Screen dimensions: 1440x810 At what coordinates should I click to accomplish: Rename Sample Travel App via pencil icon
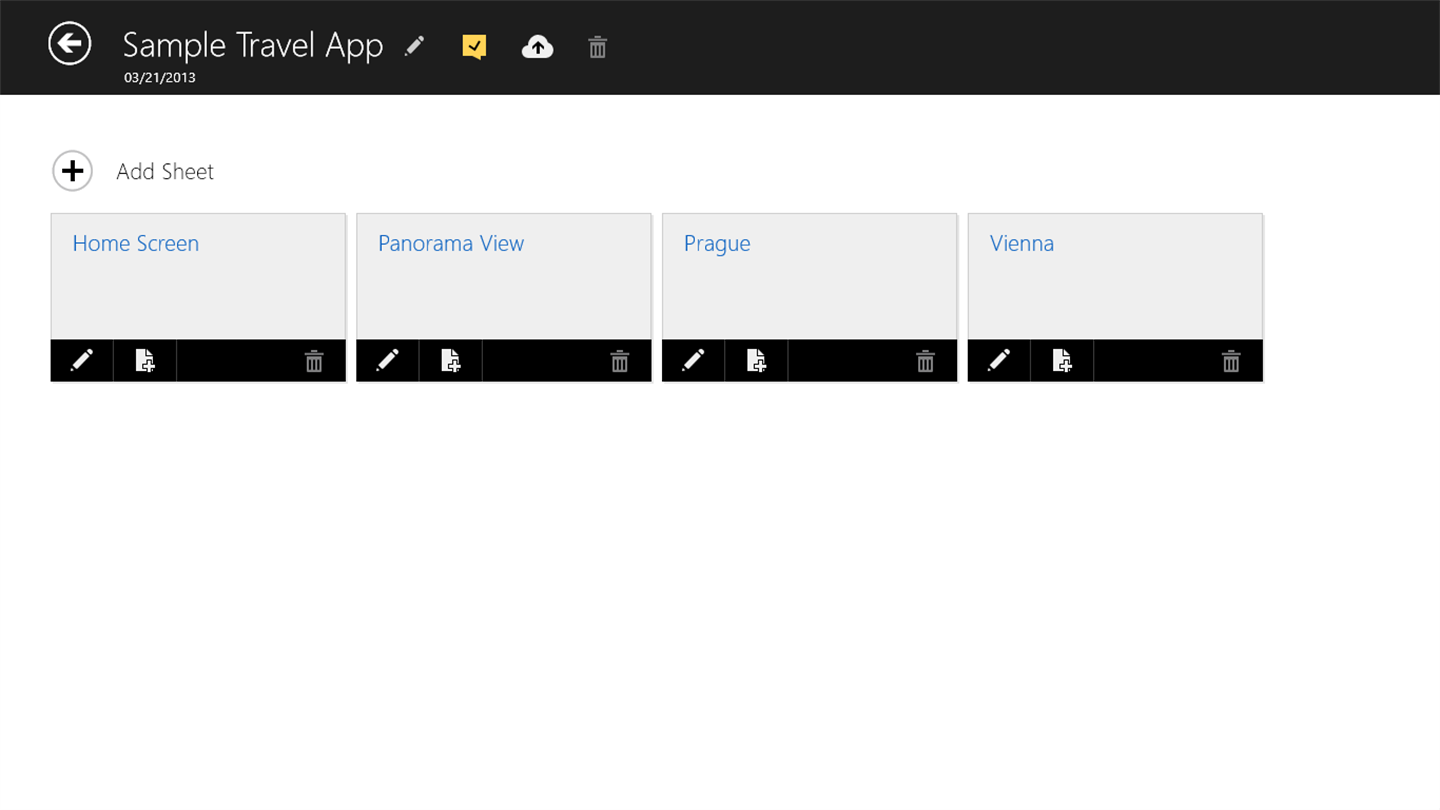[414, 46]
